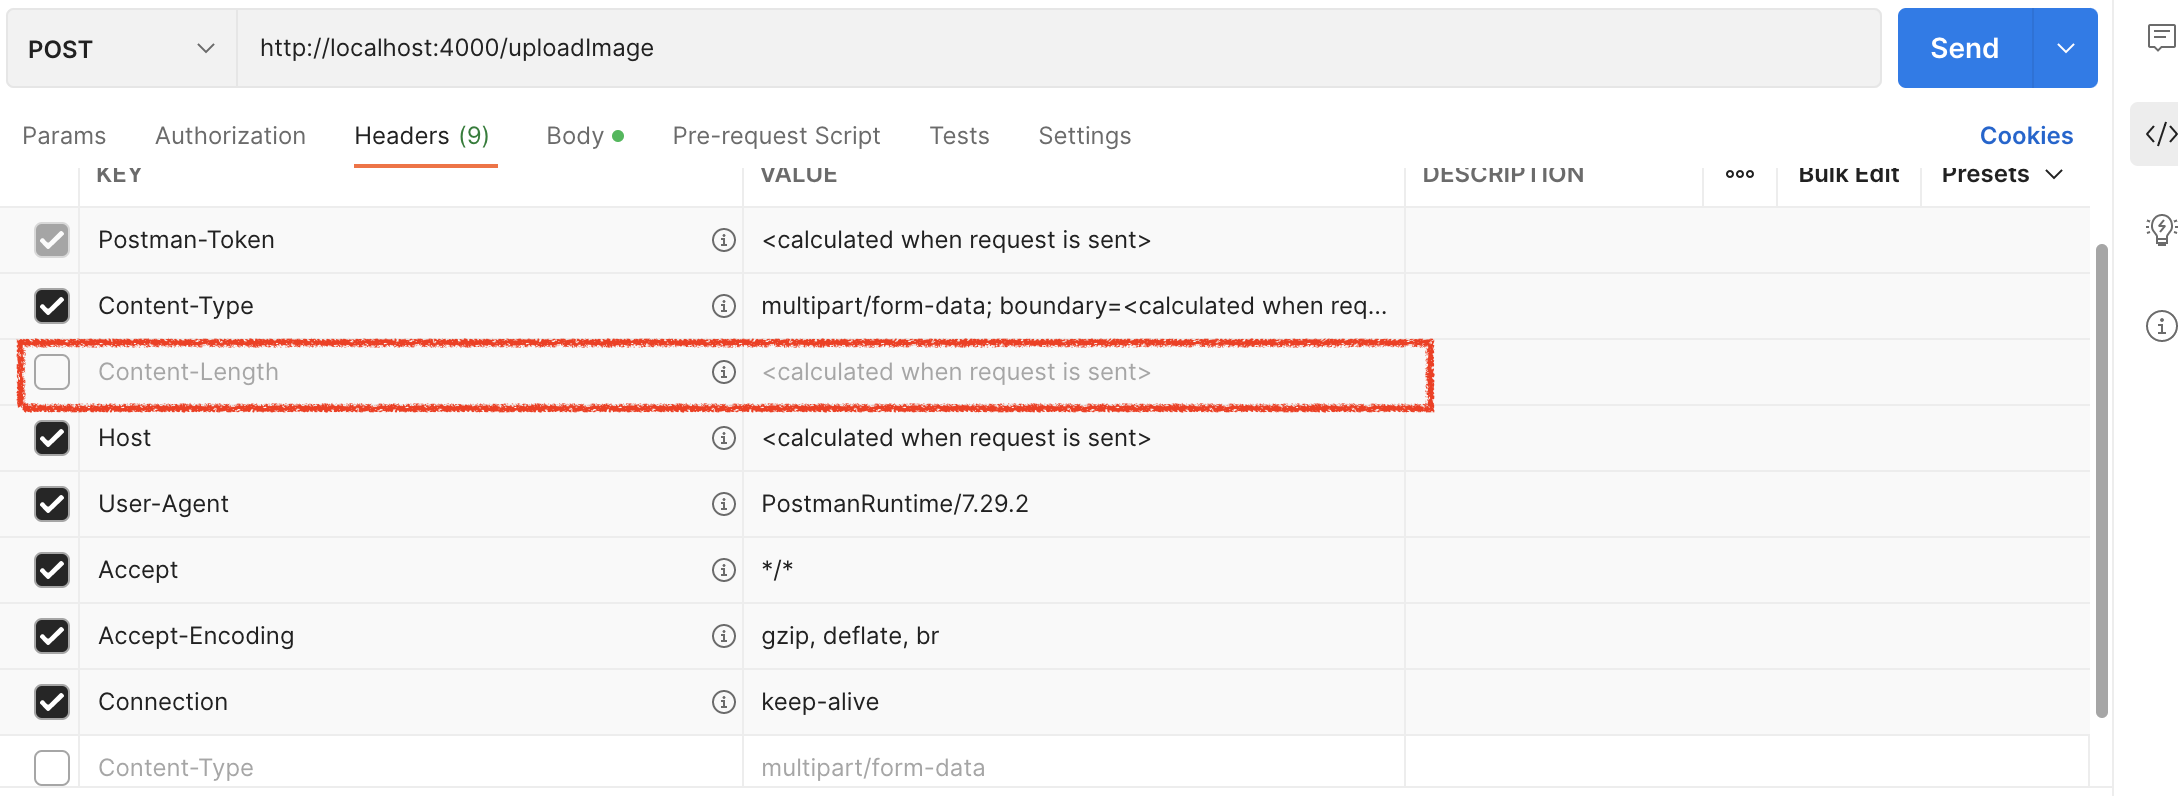The height and width of the screenshot is (796, 2178).
Task: Click info icon beside Accept-Encoding header
Action: (723, 636)
